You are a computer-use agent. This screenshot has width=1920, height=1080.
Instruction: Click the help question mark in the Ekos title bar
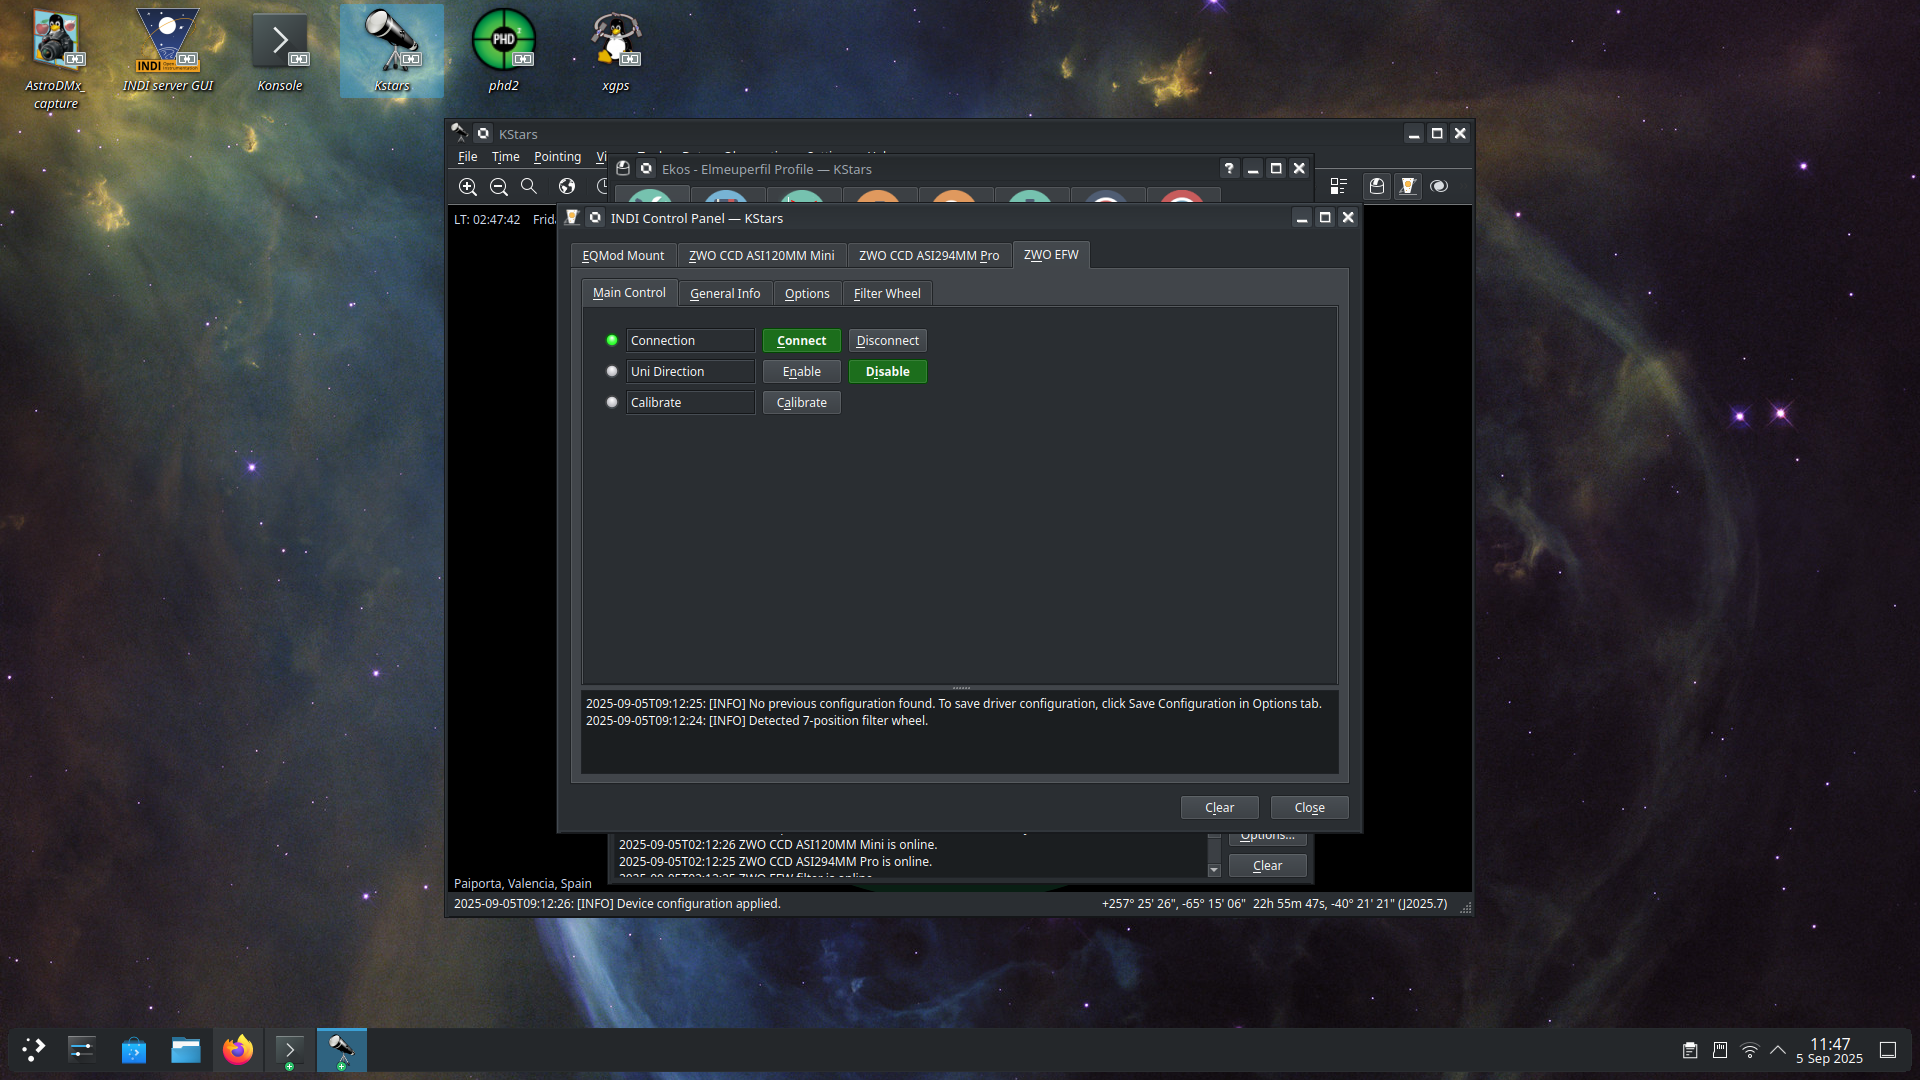click(1229, 168)
